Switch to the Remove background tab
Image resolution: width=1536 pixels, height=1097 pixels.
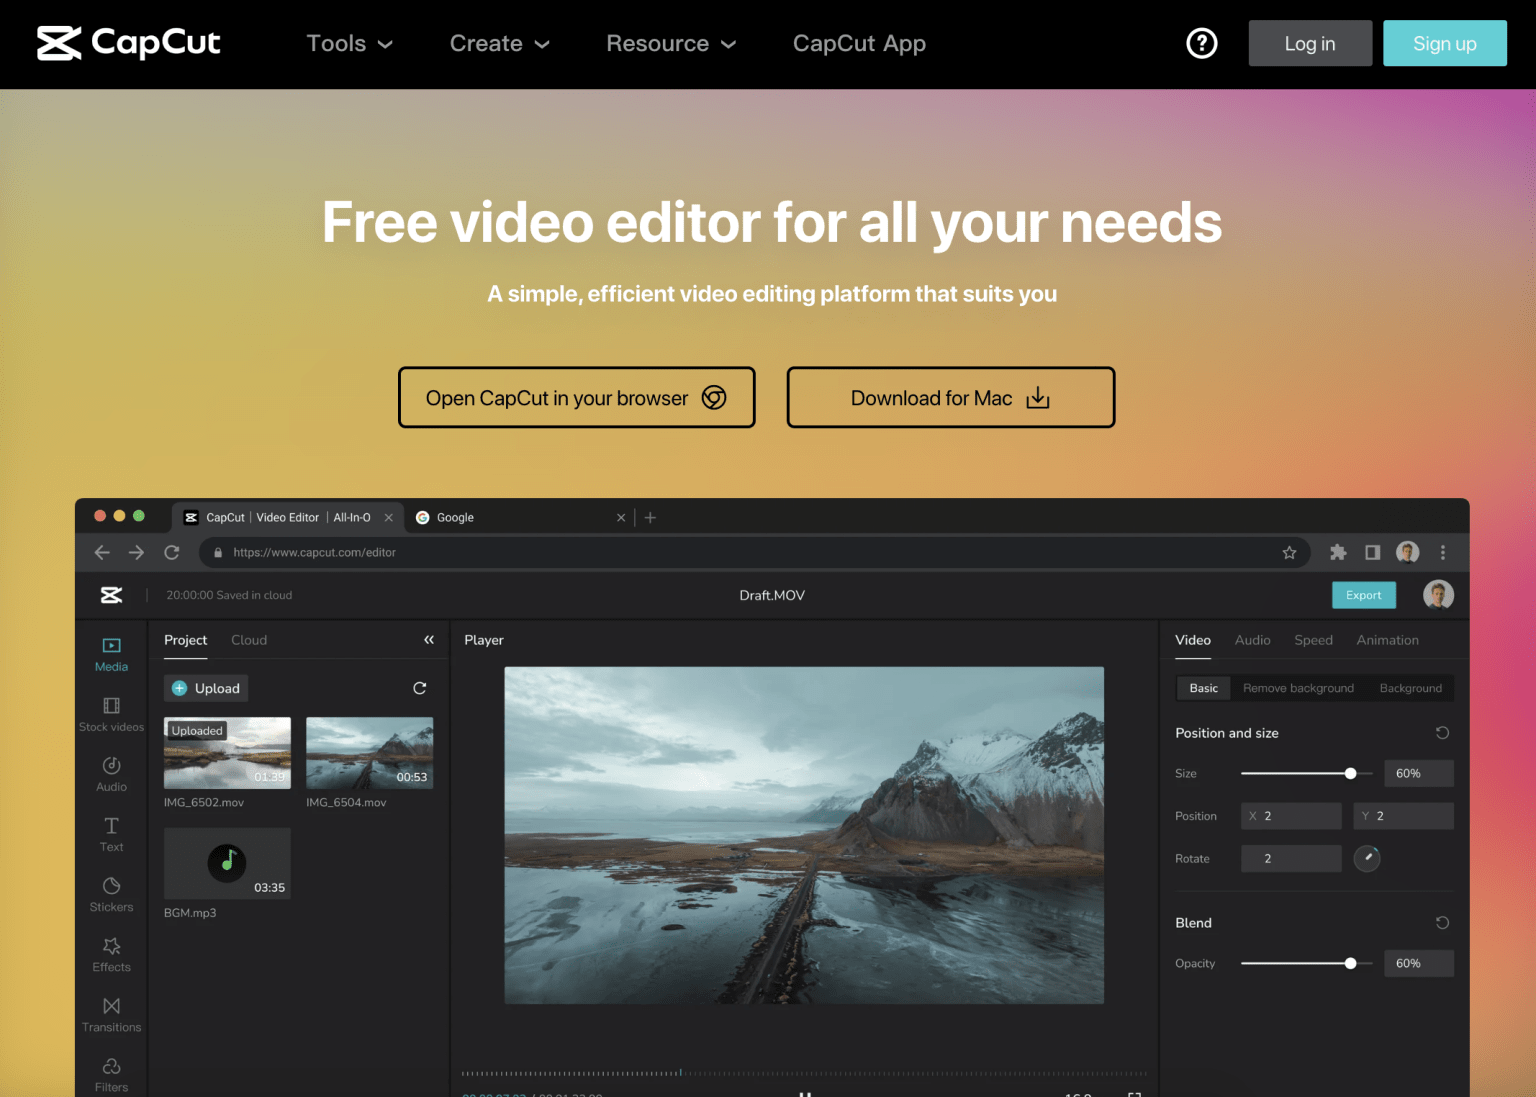click(1297, 688)
